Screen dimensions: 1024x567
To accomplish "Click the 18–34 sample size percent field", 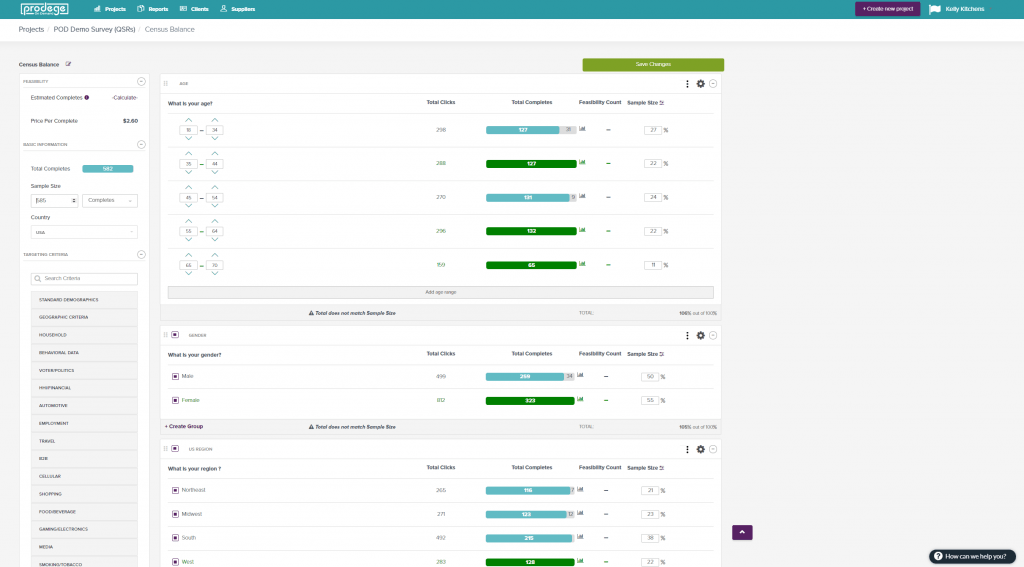I will pos(652,130).
